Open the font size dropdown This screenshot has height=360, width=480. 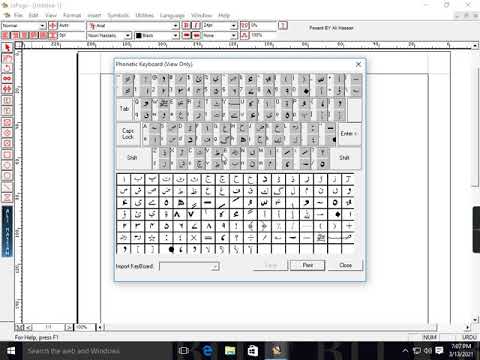(234, 26)
